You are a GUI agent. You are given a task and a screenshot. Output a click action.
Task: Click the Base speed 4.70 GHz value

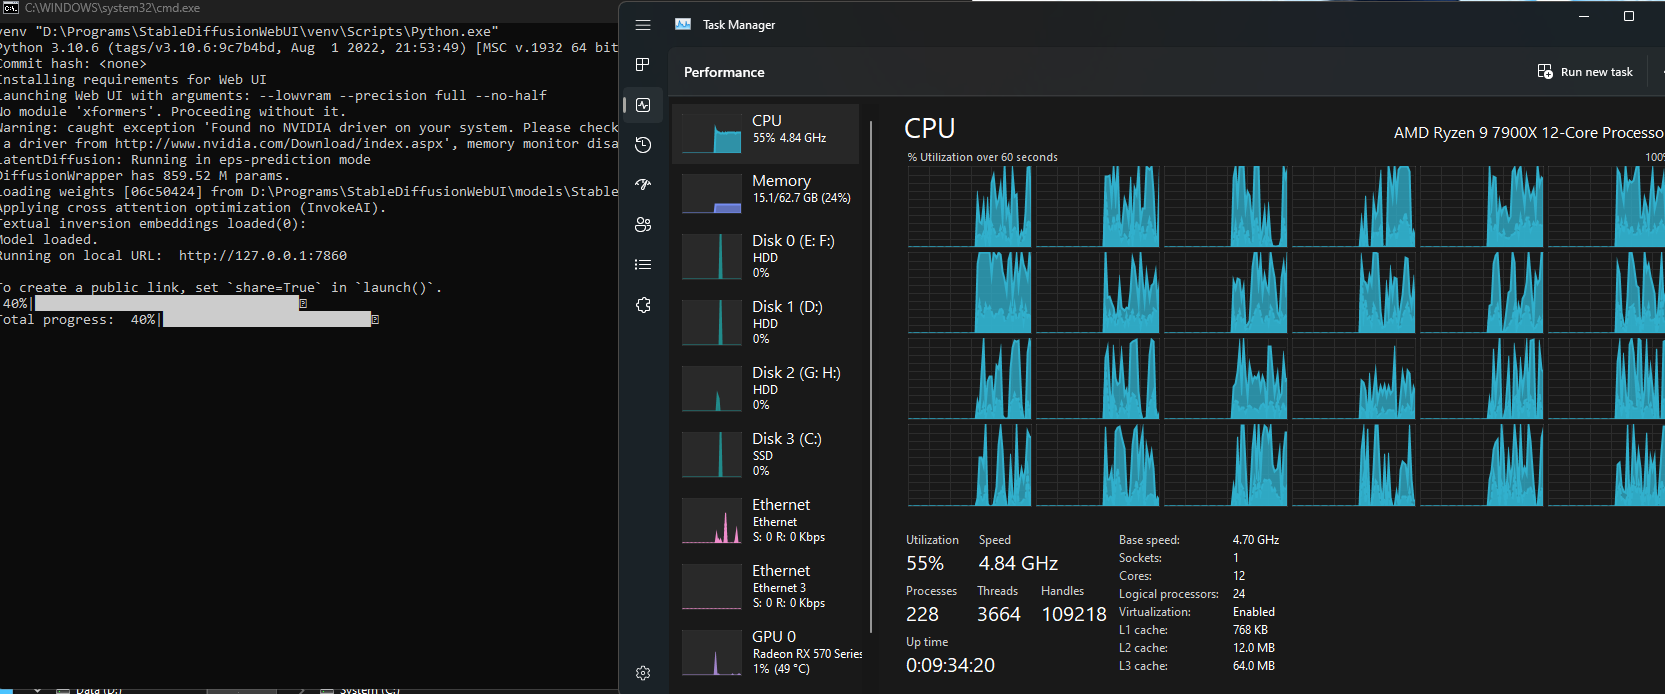tap(1256, 540)
